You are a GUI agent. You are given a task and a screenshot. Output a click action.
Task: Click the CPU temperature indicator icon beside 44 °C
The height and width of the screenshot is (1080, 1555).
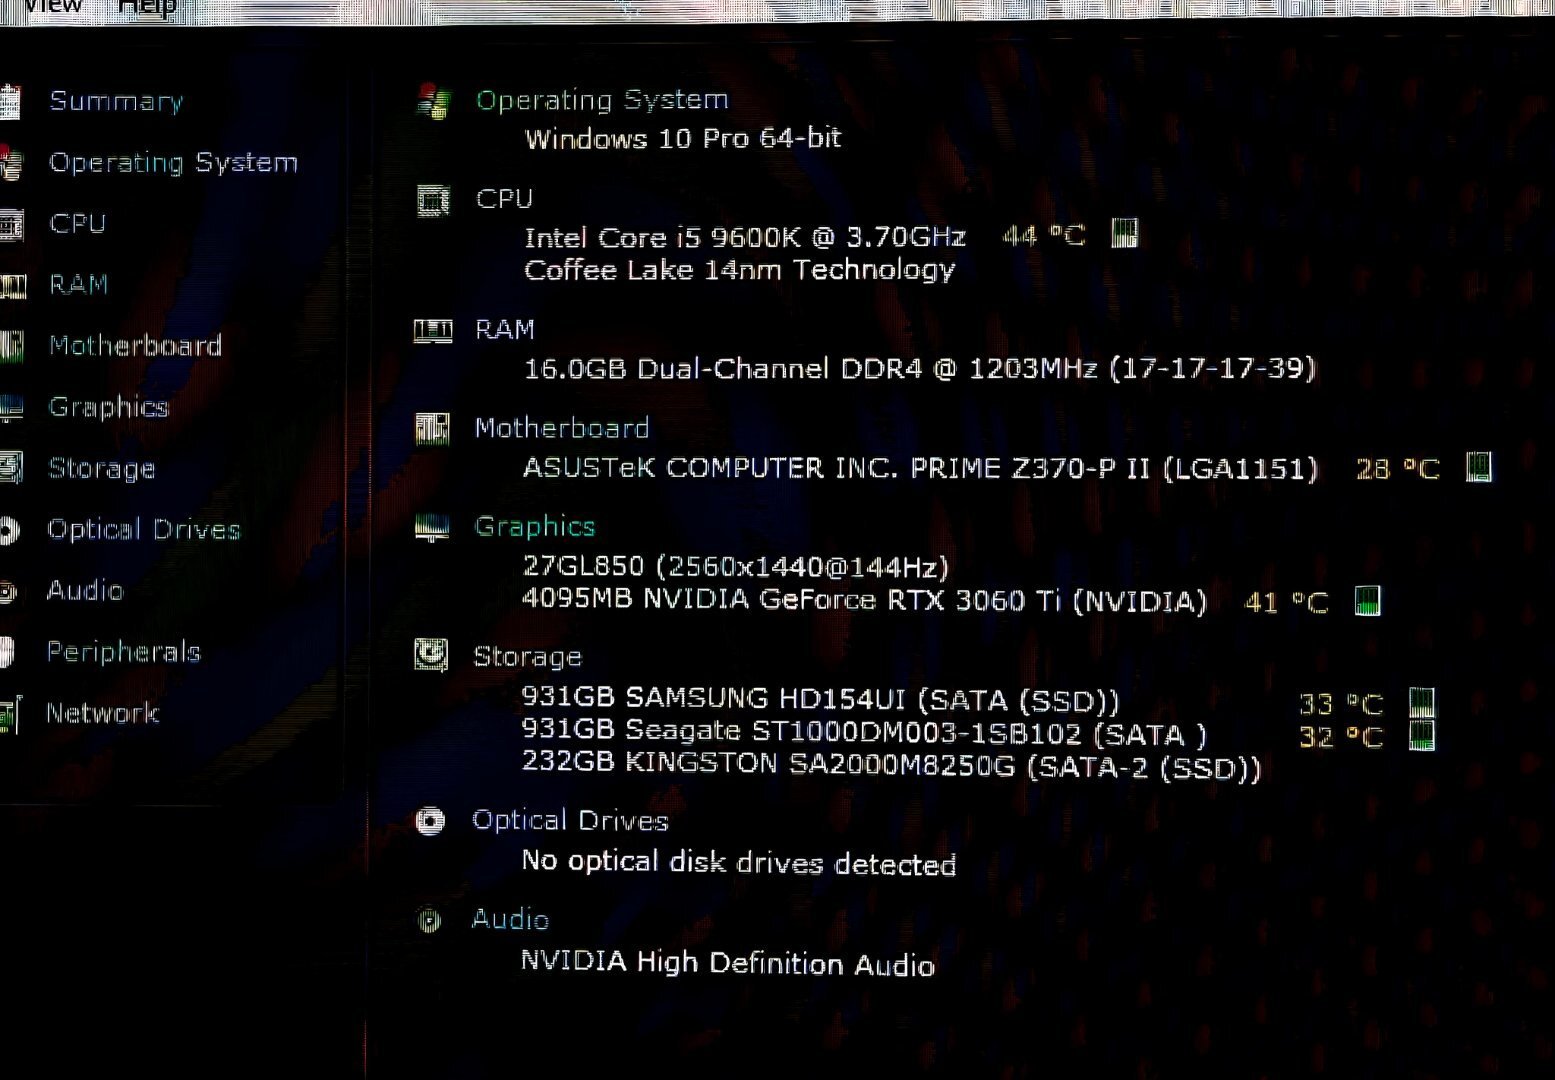(x=1125, y=234)
